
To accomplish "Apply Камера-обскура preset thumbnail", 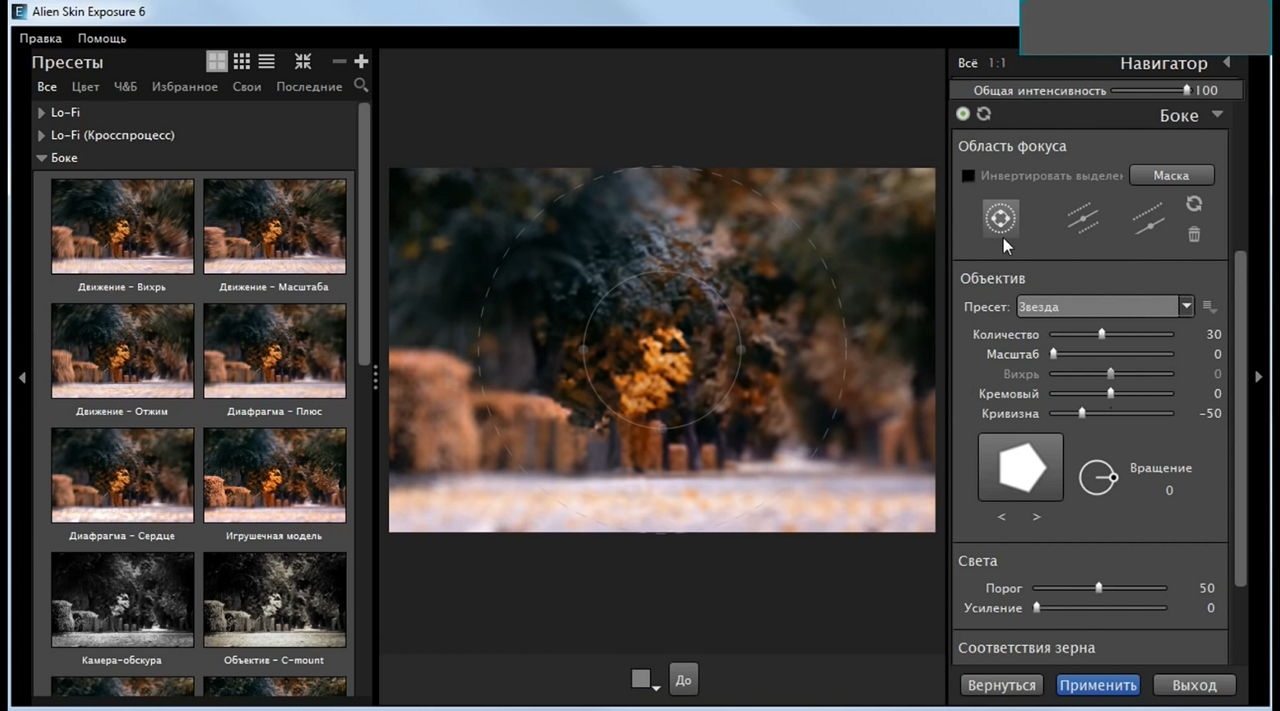I will [122, 600].
